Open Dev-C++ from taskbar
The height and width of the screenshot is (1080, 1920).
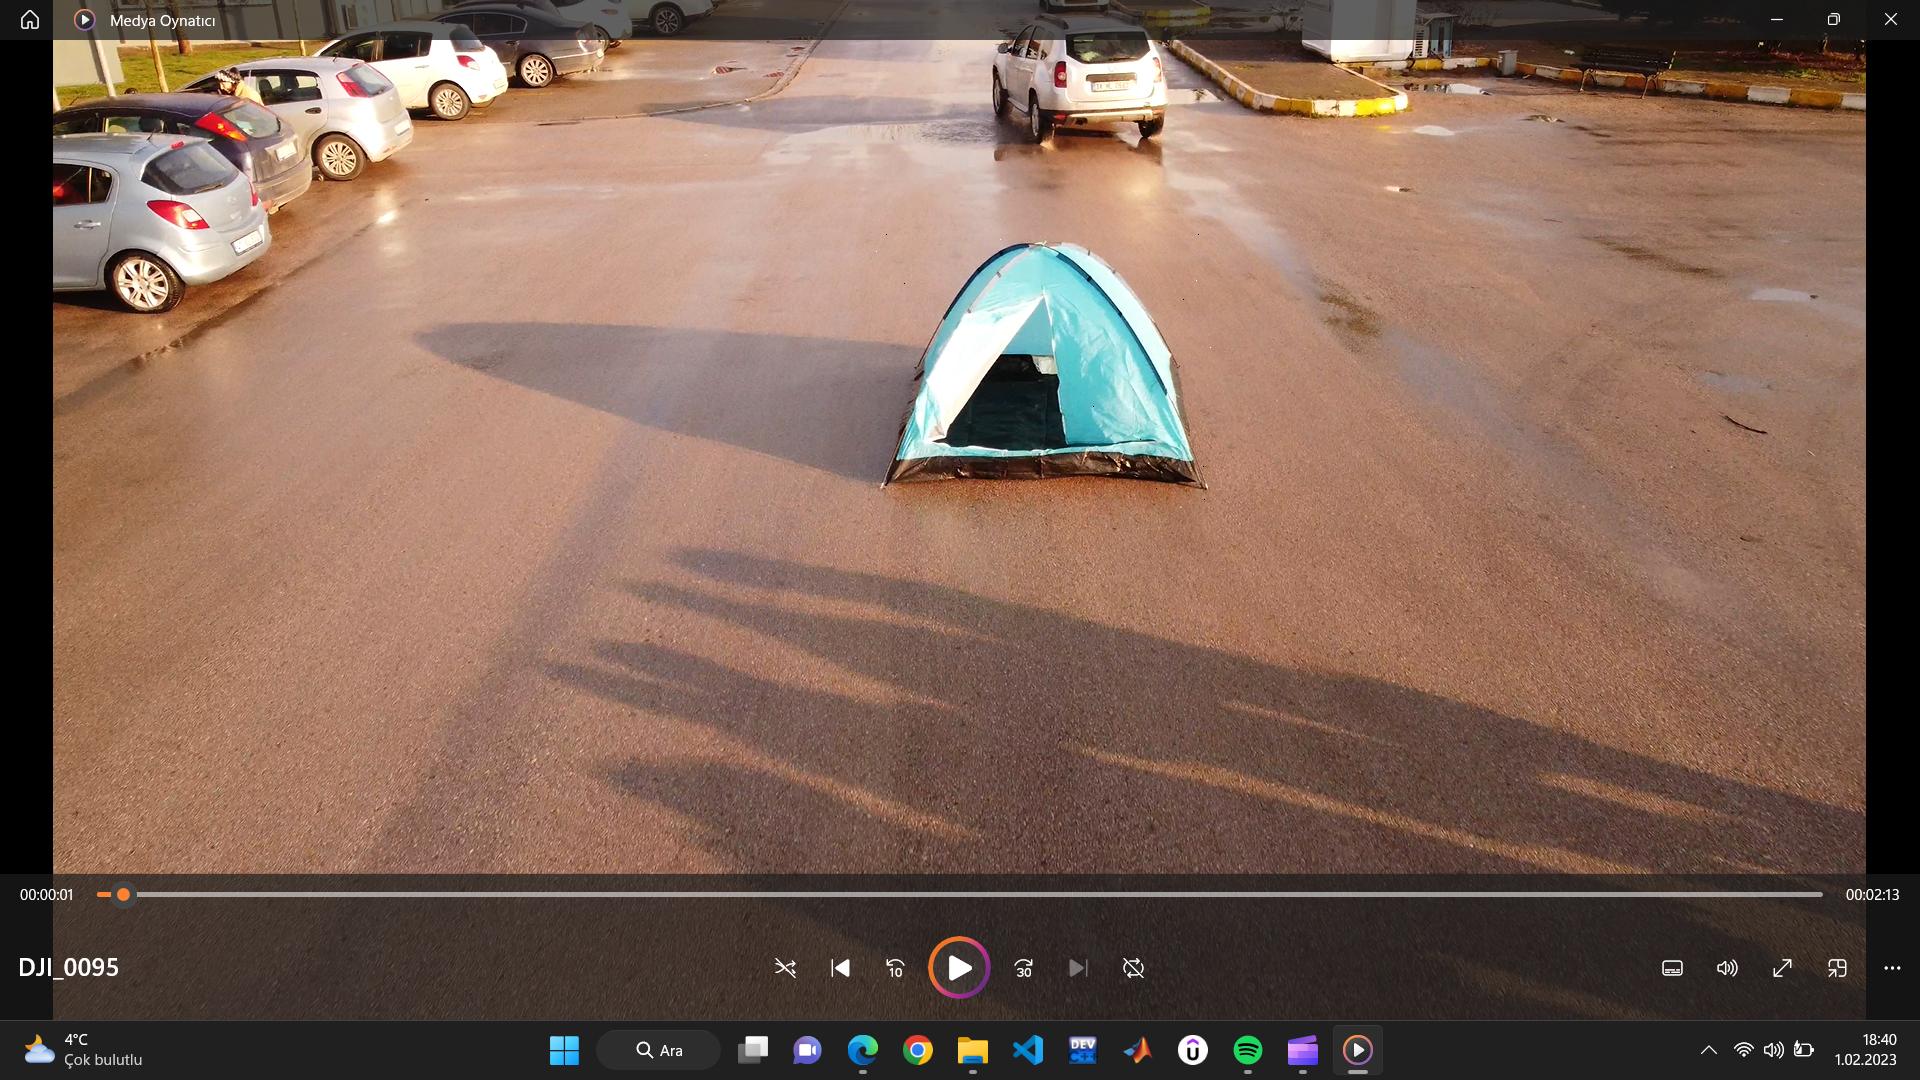click(1083, 1050)
